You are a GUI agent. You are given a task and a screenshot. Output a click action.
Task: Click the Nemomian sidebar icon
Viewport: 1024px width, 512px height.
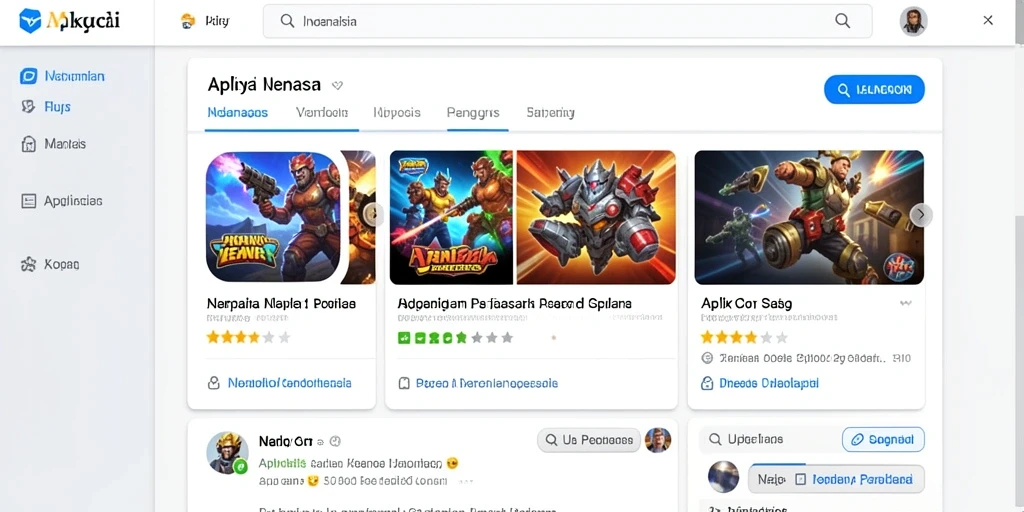(x=28, y=76)
